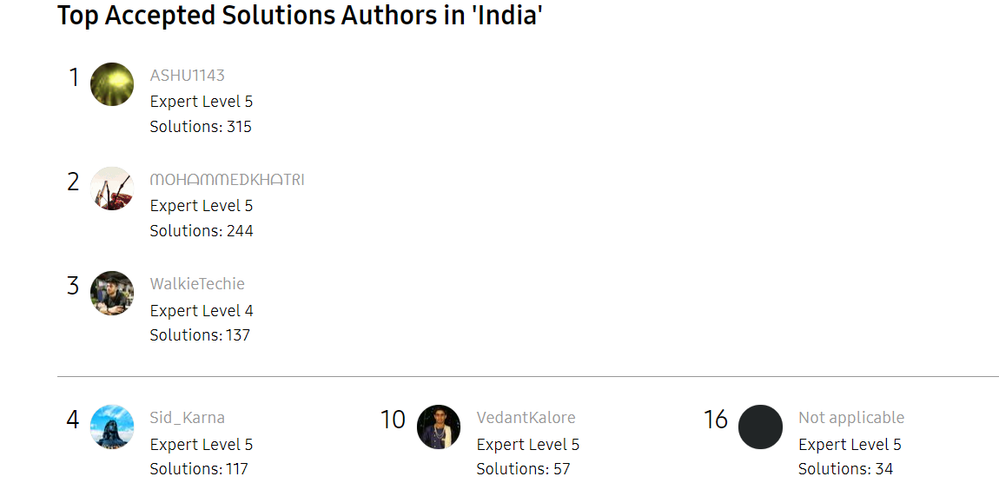Select the 'Solutions: 315' text
This screenshot has width=999, height=503.
click(201, 126)
